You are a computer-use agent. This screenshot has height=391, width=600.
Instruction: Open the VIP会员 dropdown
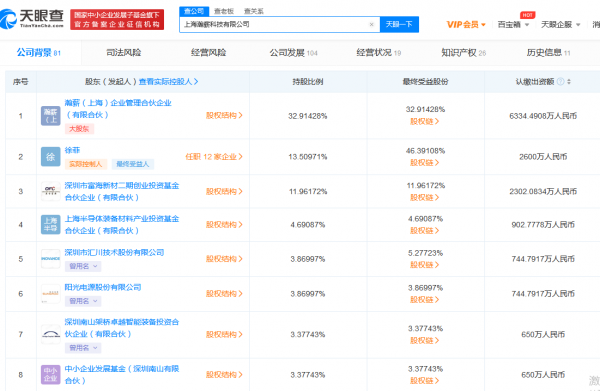coord(466,24)
